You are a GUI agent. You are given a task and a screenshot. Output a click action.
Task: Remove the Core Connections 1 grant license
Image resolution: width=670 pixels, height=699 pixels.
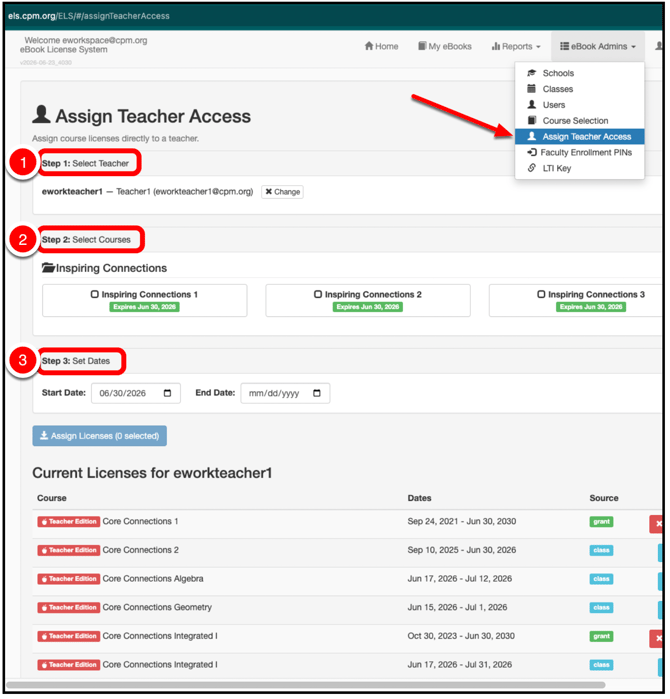(658, 526)
